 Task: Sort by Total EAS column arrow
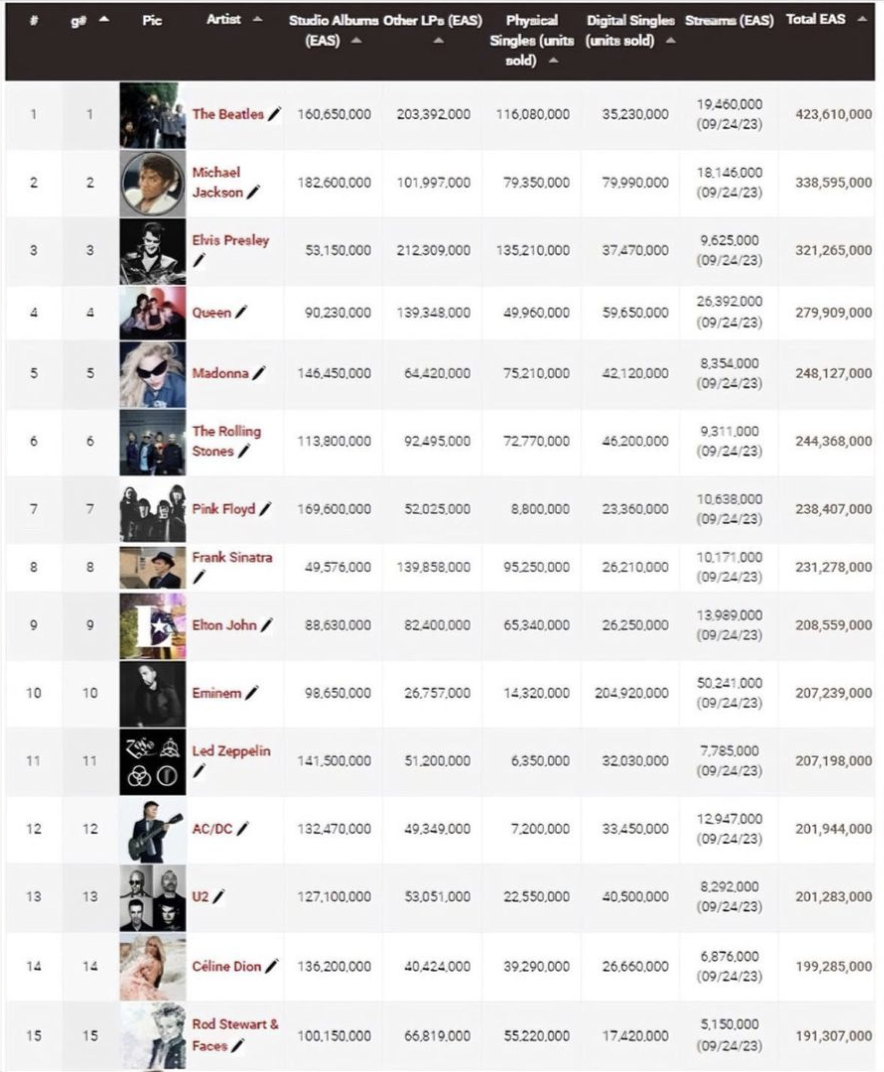(862, 20)
